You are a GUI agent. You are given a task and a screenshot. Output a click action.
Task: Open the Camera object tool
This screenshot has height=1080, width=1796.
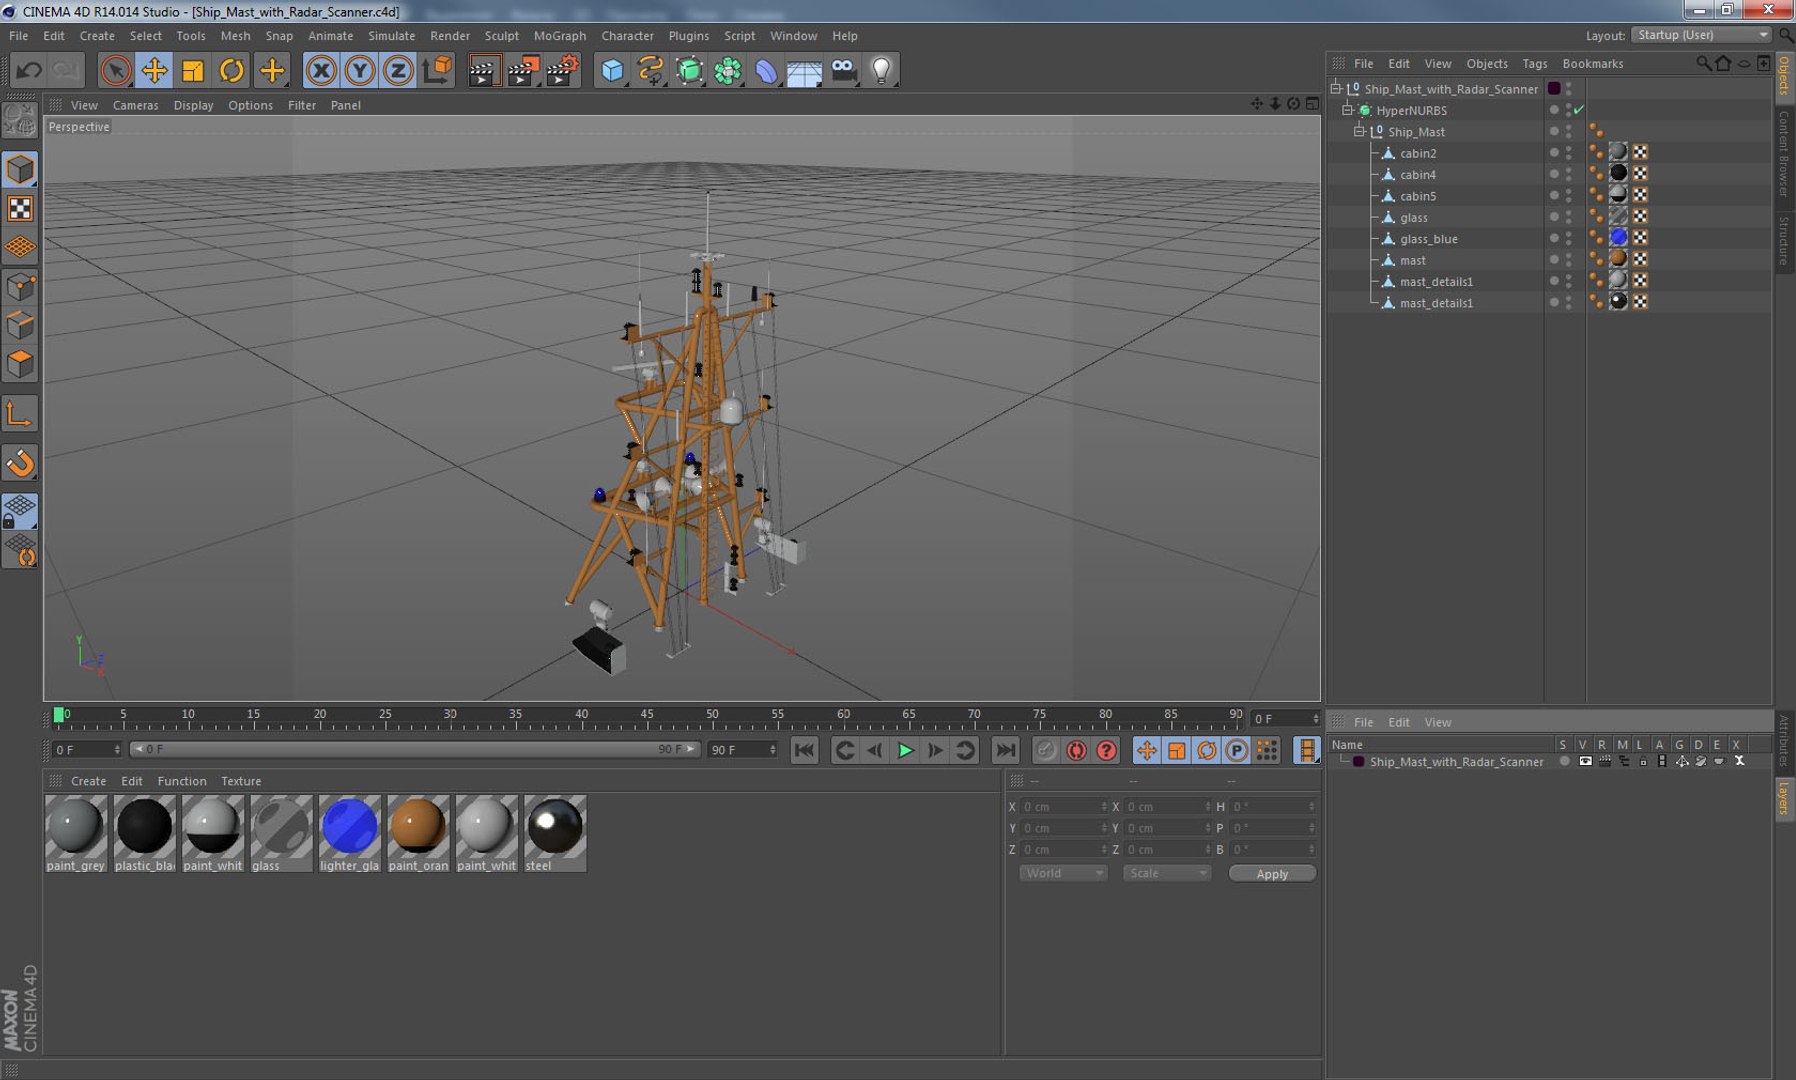843,70
